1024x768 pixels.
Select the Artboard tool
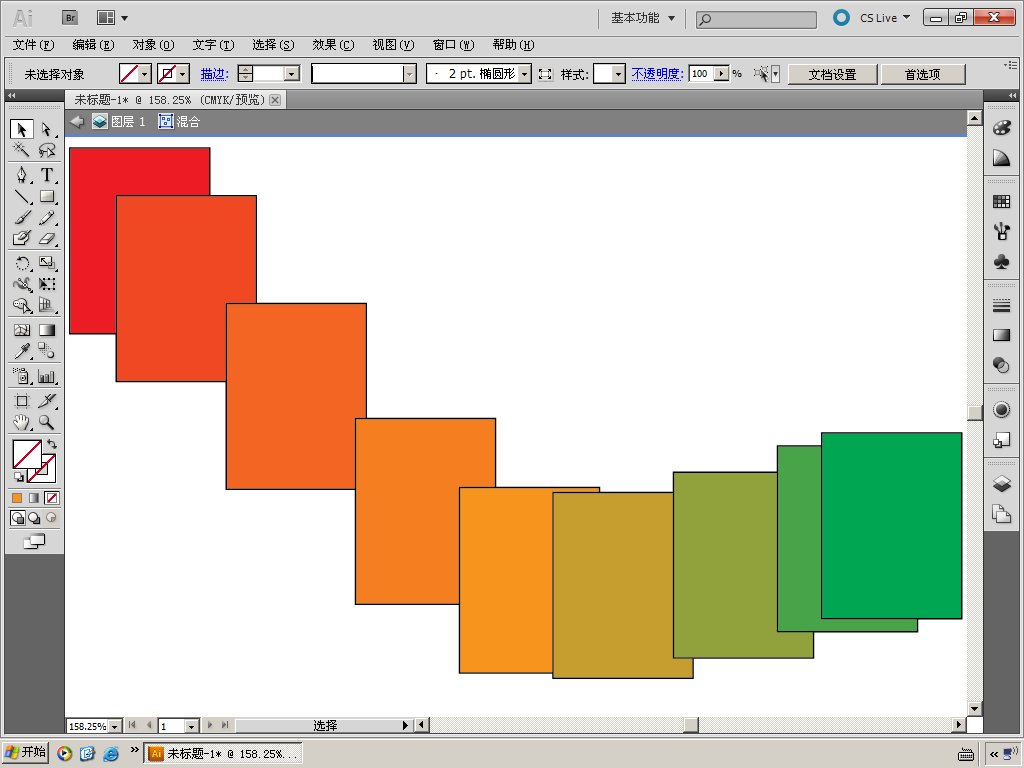click(x=22, y=401)
